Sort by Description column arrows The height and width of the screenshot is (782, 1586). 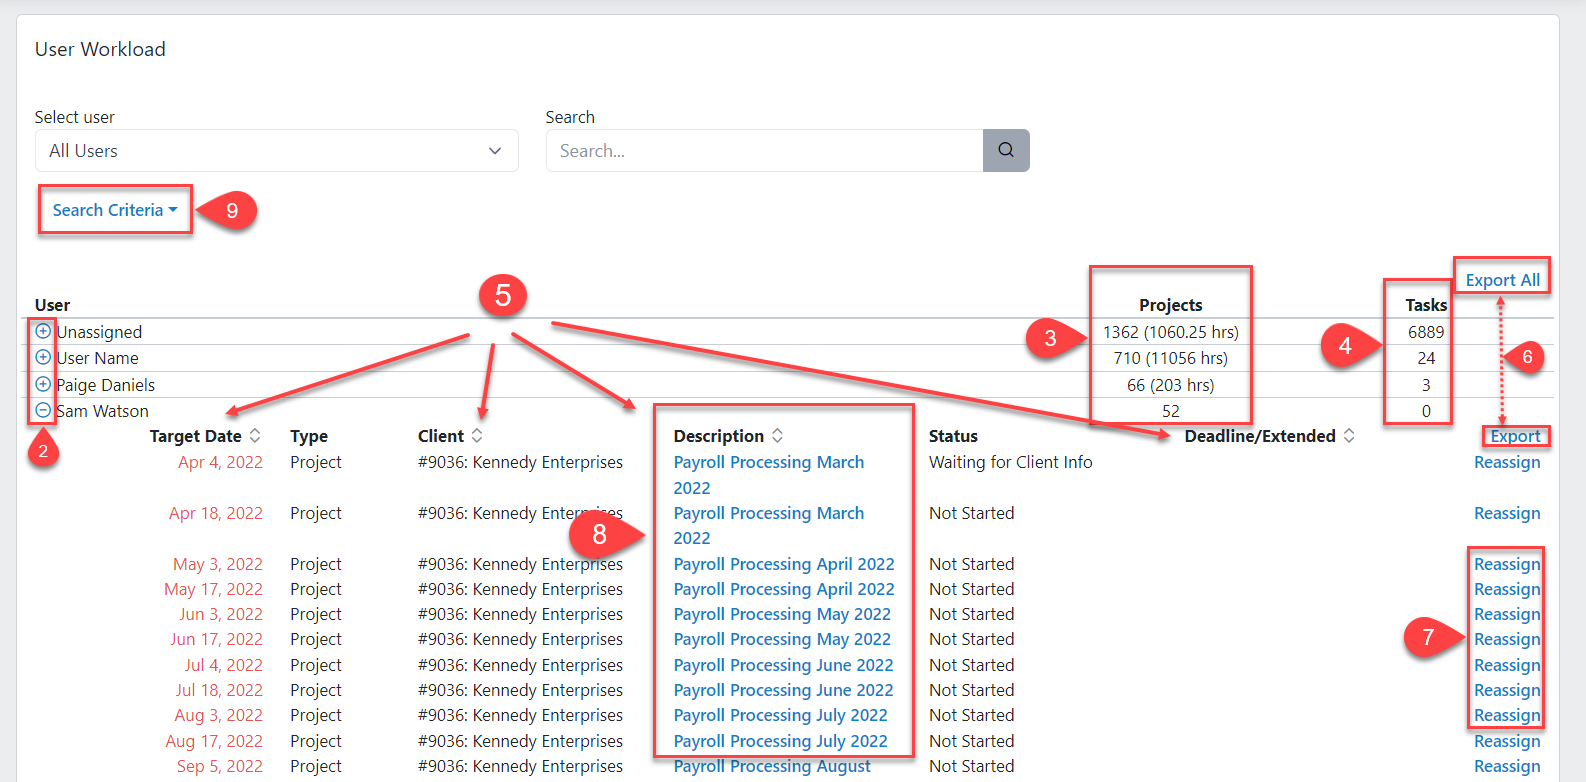777,436
